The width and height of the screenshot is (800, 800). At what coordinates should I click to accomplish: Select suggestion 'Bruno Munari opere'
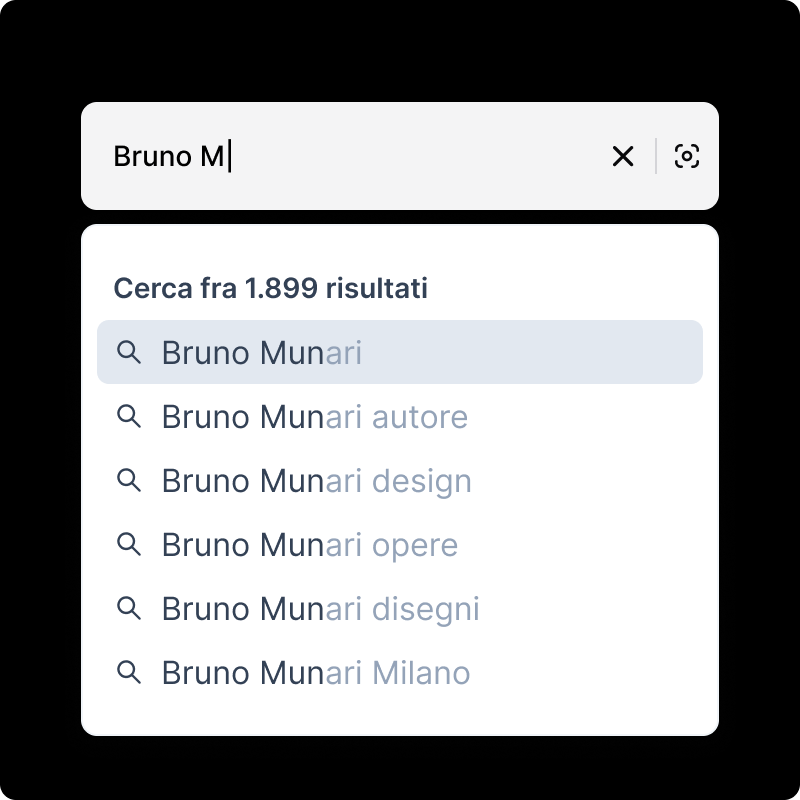point(309,545)
